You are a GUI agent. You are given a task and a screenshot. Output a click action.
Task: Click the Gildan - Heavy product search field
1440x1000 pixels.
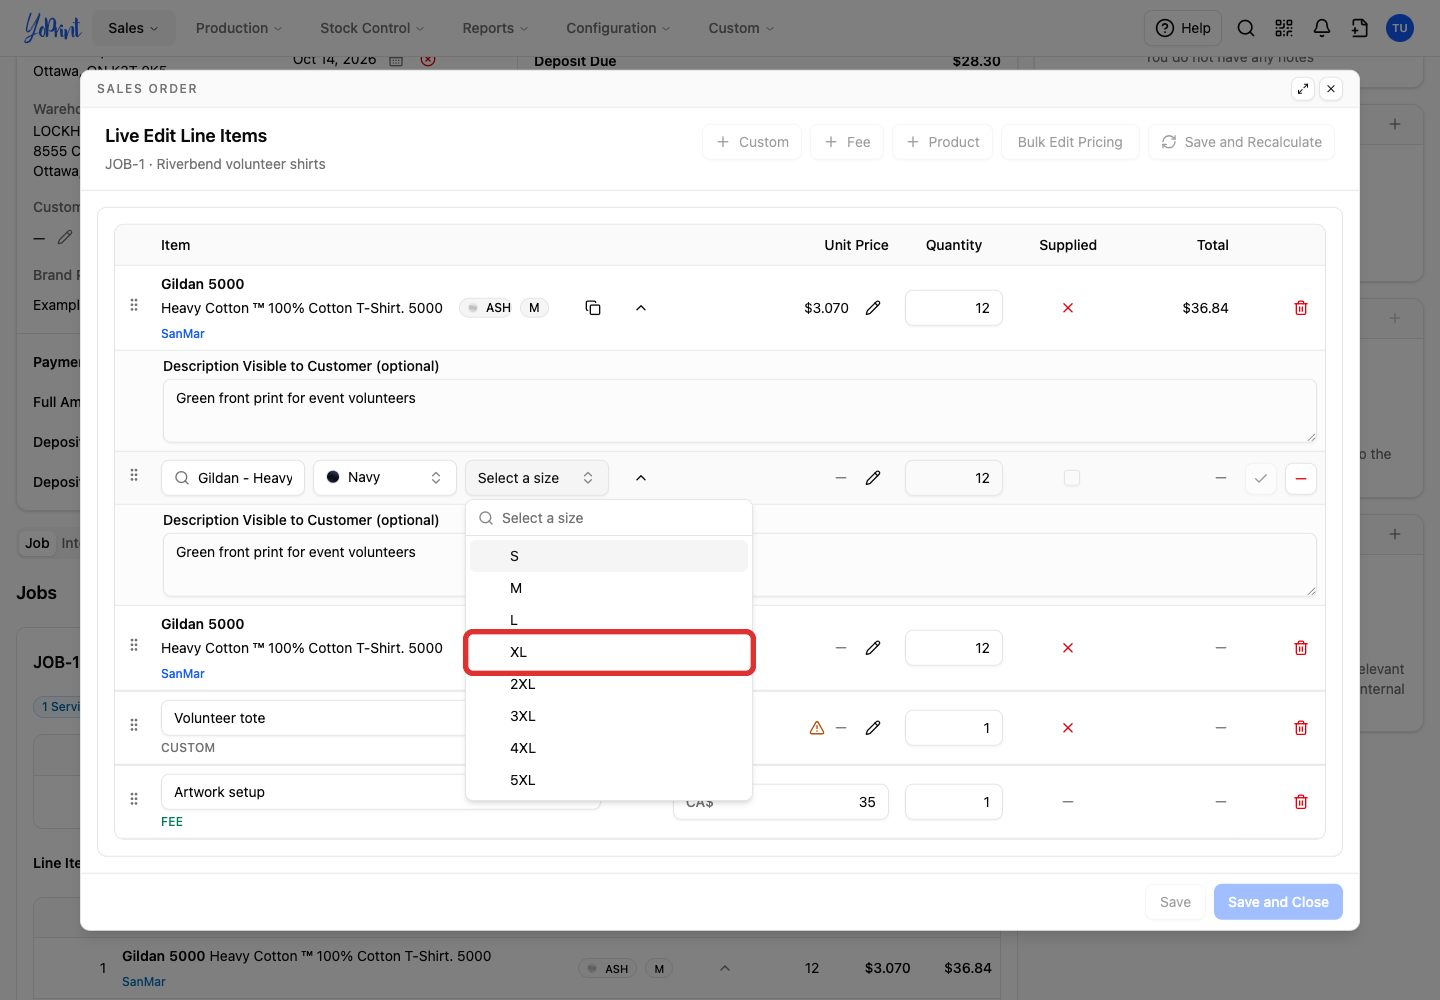tap(234, 478)
